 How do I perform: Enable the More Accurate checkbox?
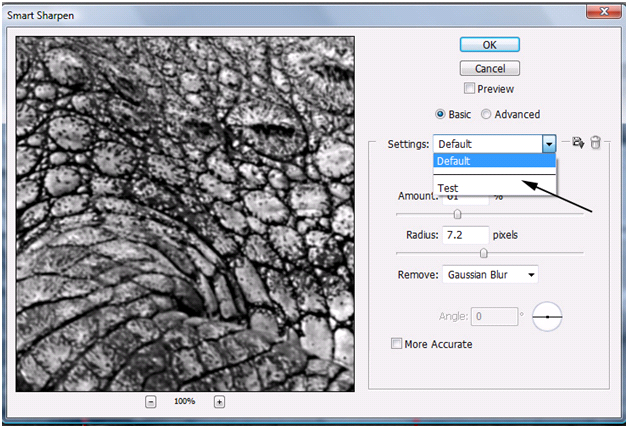point(396,344)
